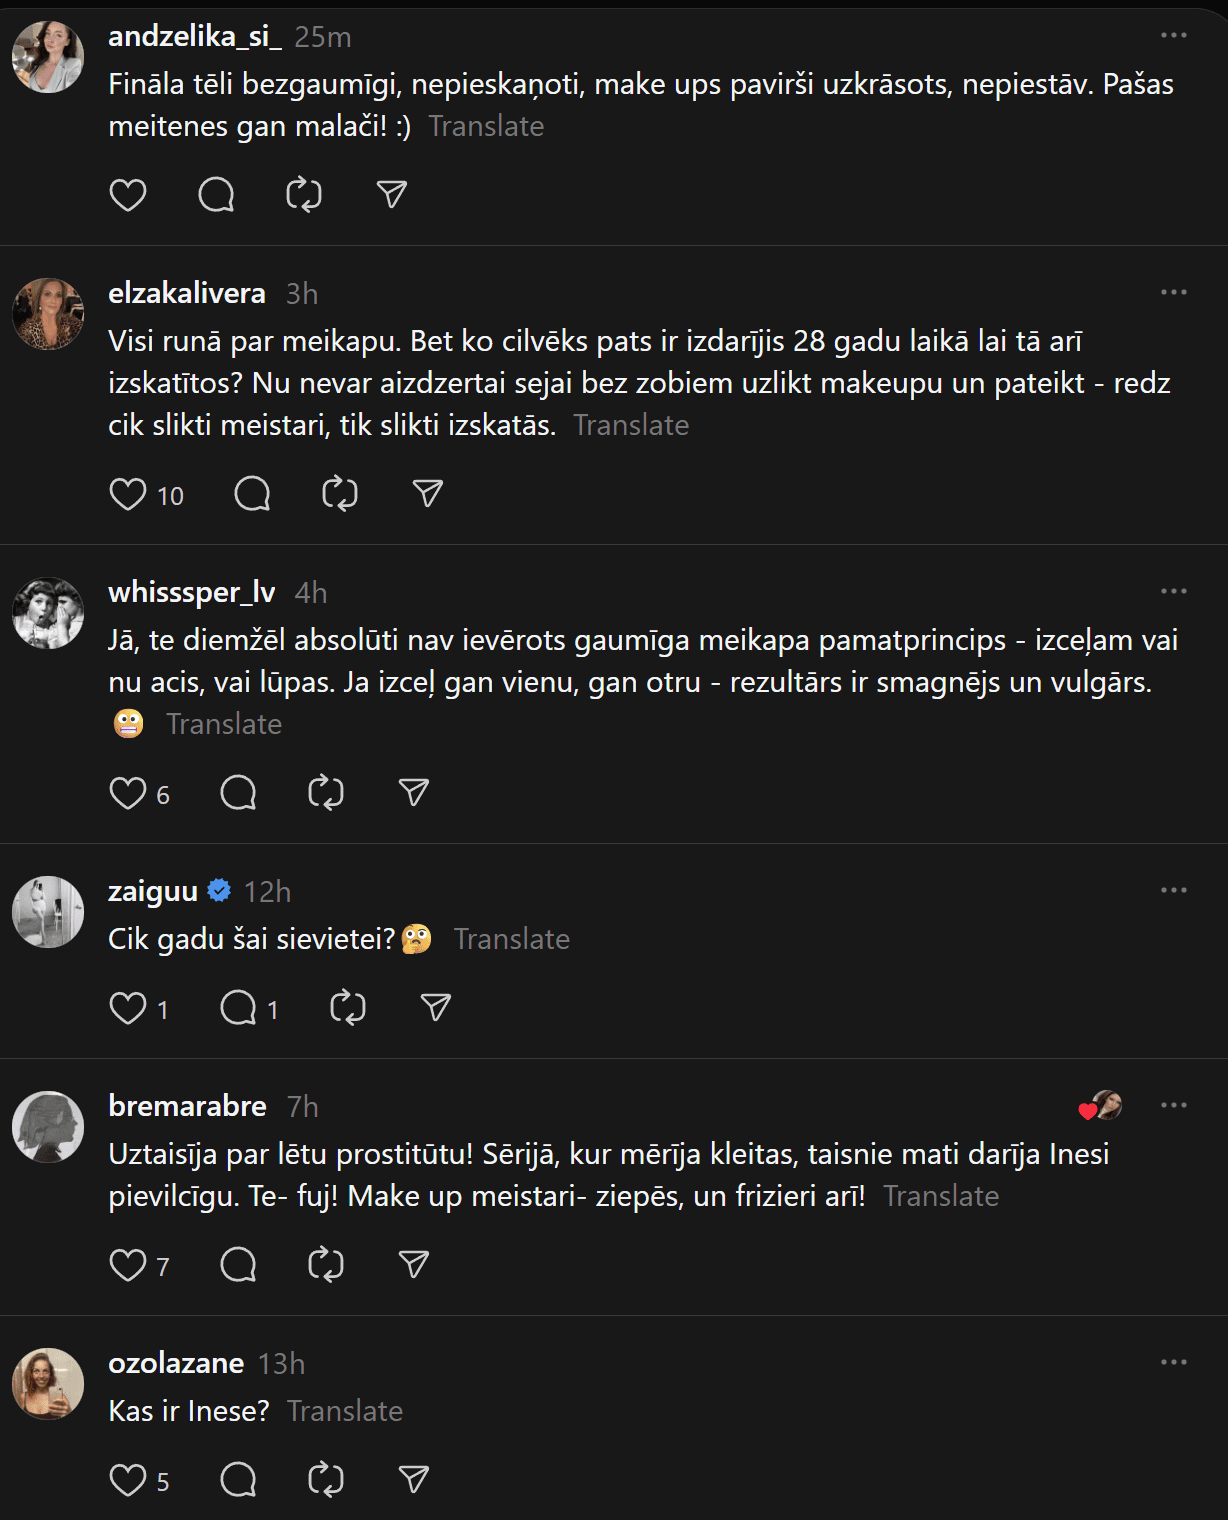Viewport: 1228px width, 1520px height.
Task: Share whisssper_lv's comment via send icon
Action: point(413,793)
